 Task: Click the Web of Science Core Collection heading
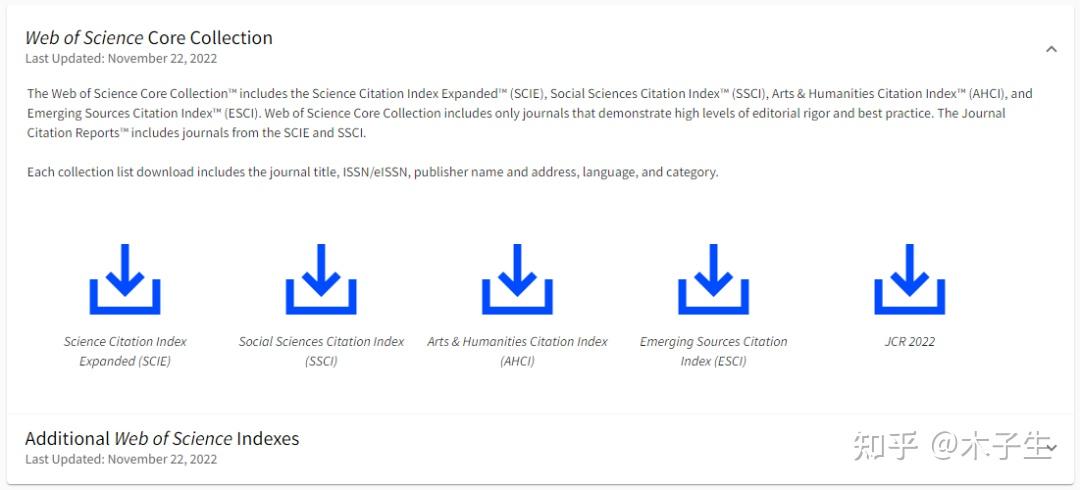click(x=149, y=38)
